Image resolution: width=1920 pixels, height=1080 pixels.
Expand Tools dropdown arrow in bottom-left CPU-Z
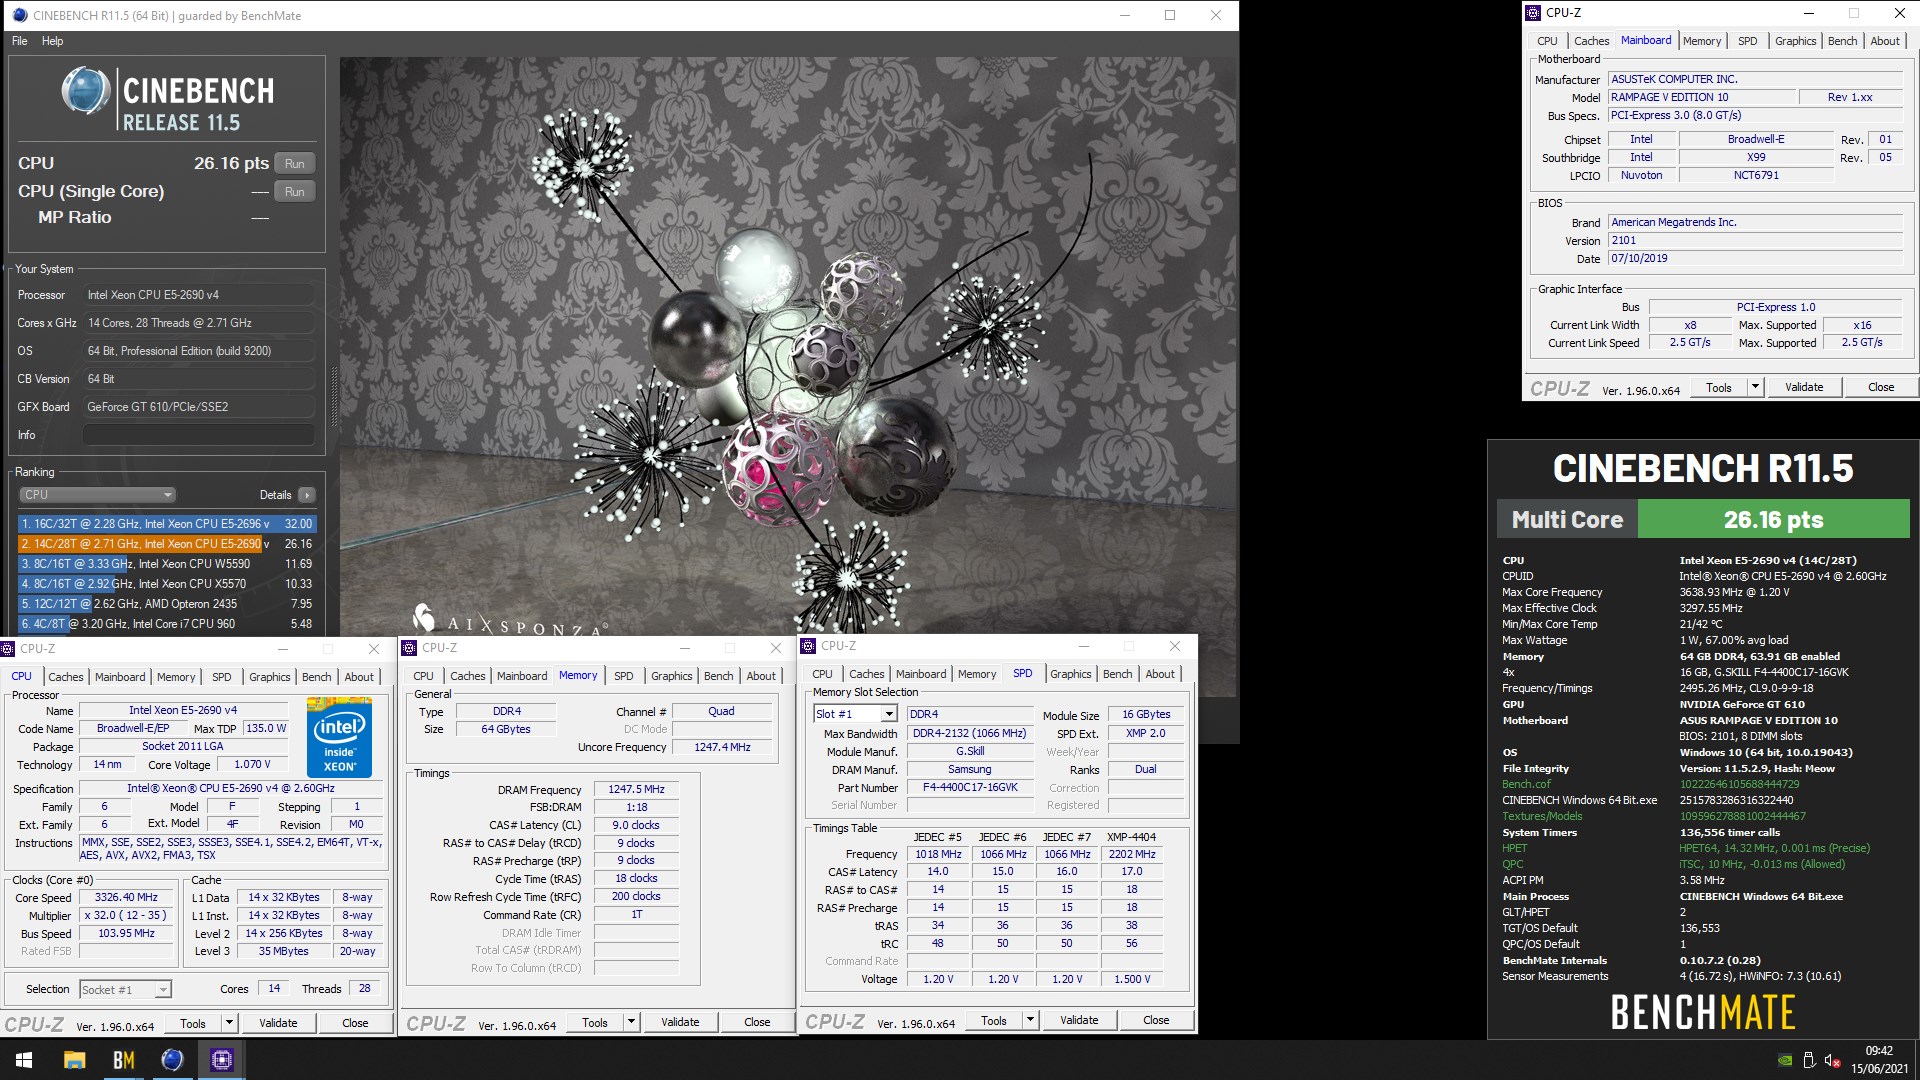tap(229, 1023)
